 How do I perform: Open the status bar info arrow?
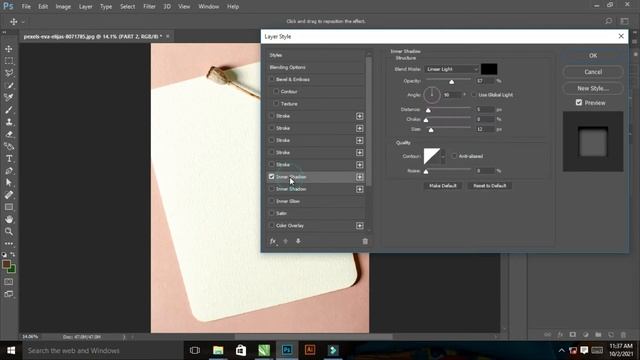point(124,337)
